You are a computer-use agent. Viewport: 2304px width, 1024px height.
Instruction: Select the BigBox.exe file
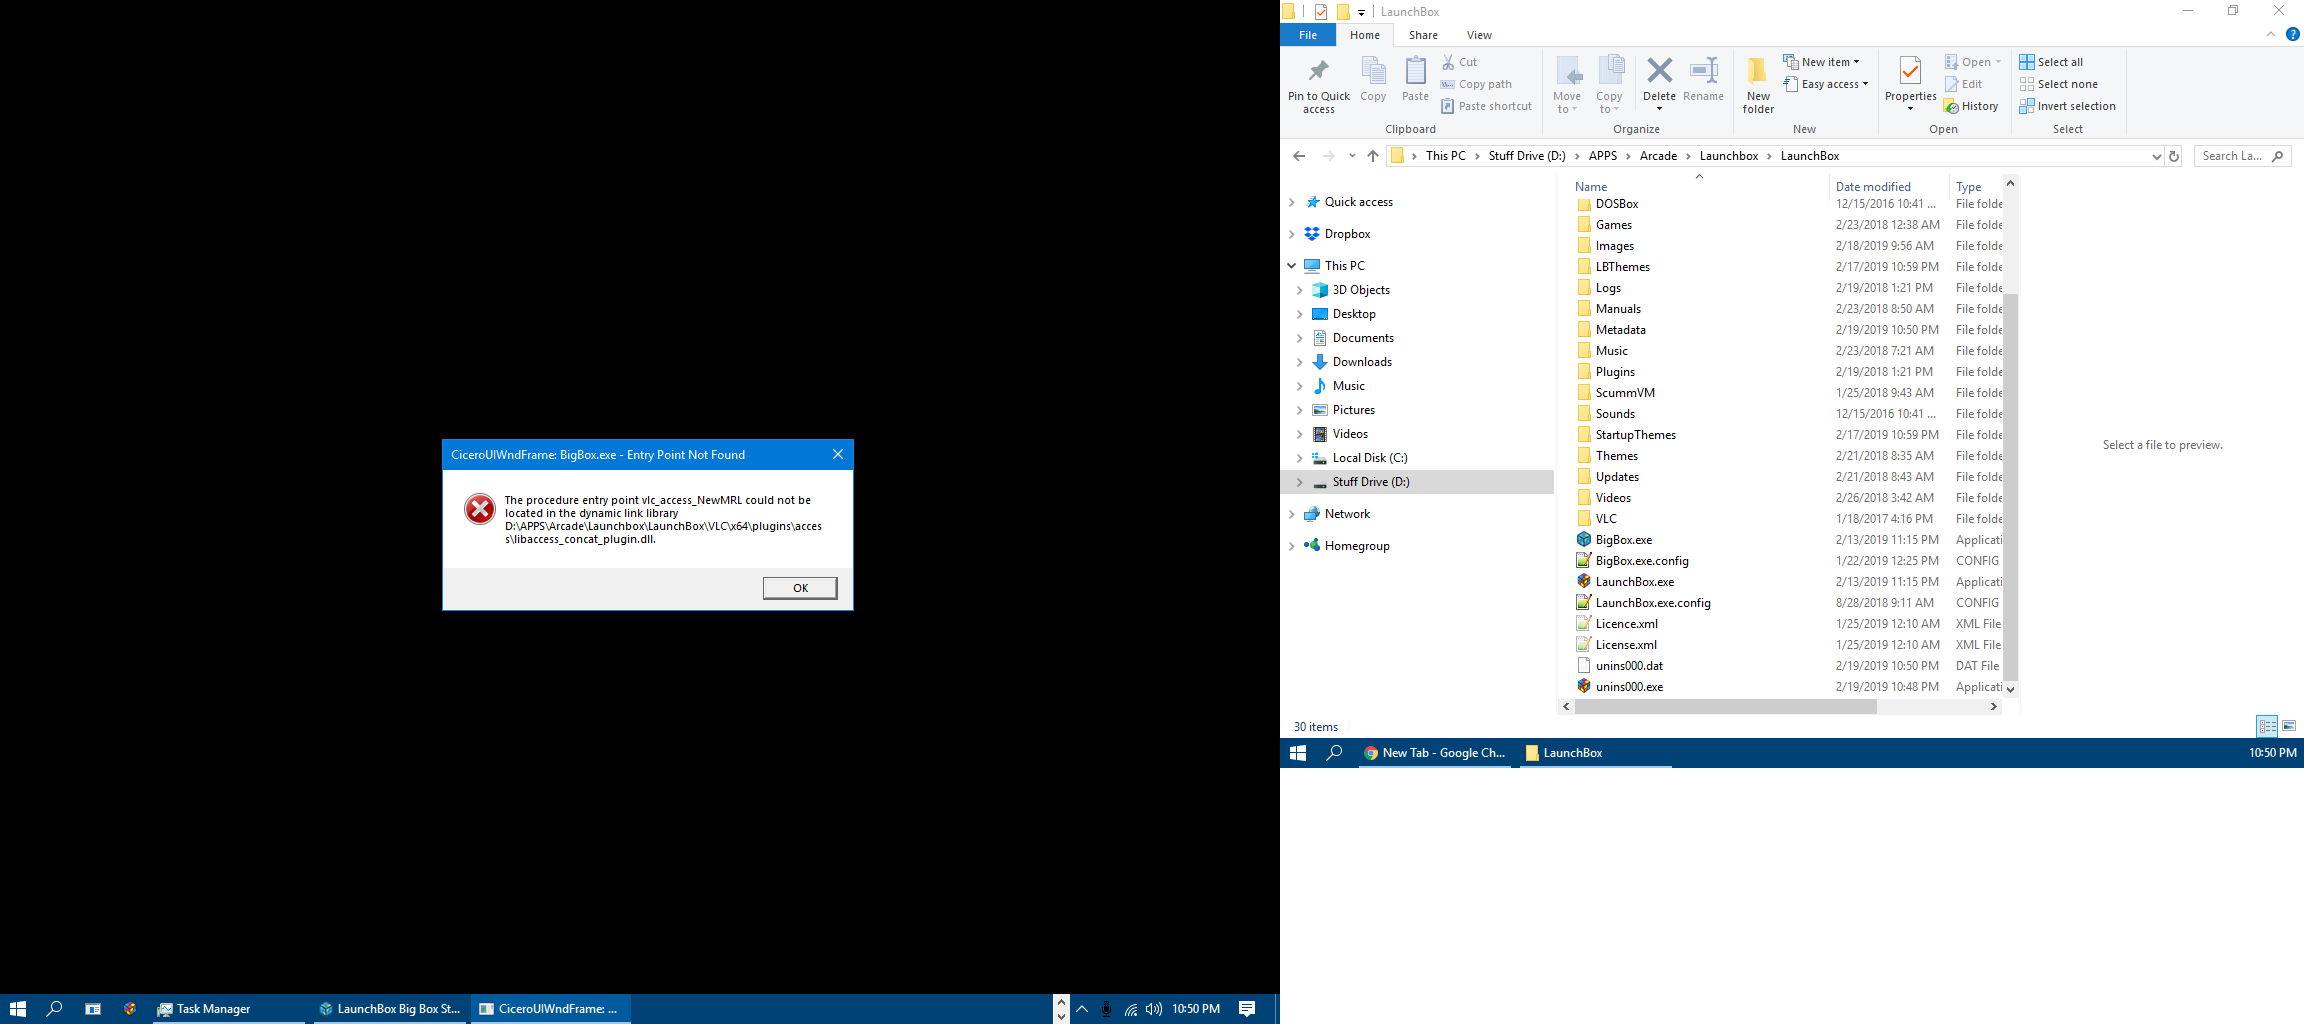pos(1623,540)
